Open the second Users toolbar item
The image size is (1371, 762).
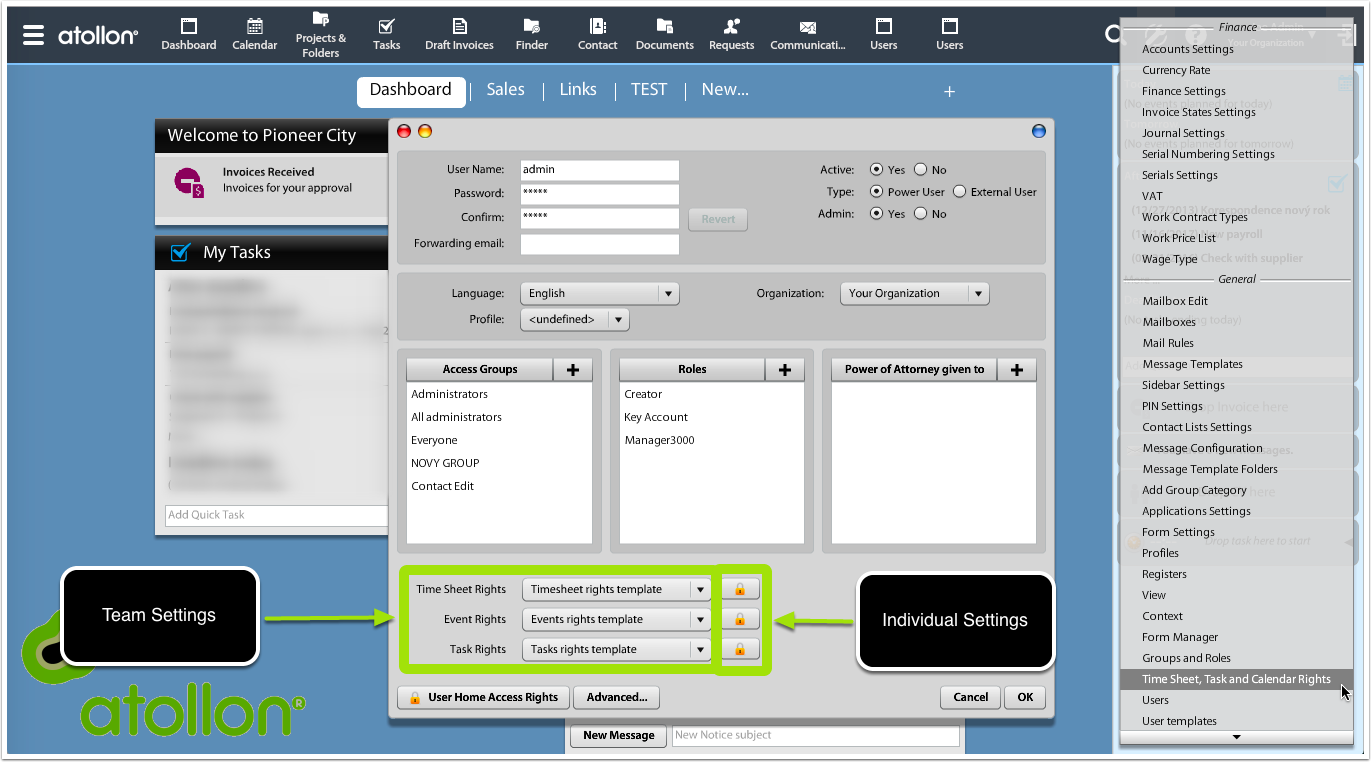(x=950, y=34)
